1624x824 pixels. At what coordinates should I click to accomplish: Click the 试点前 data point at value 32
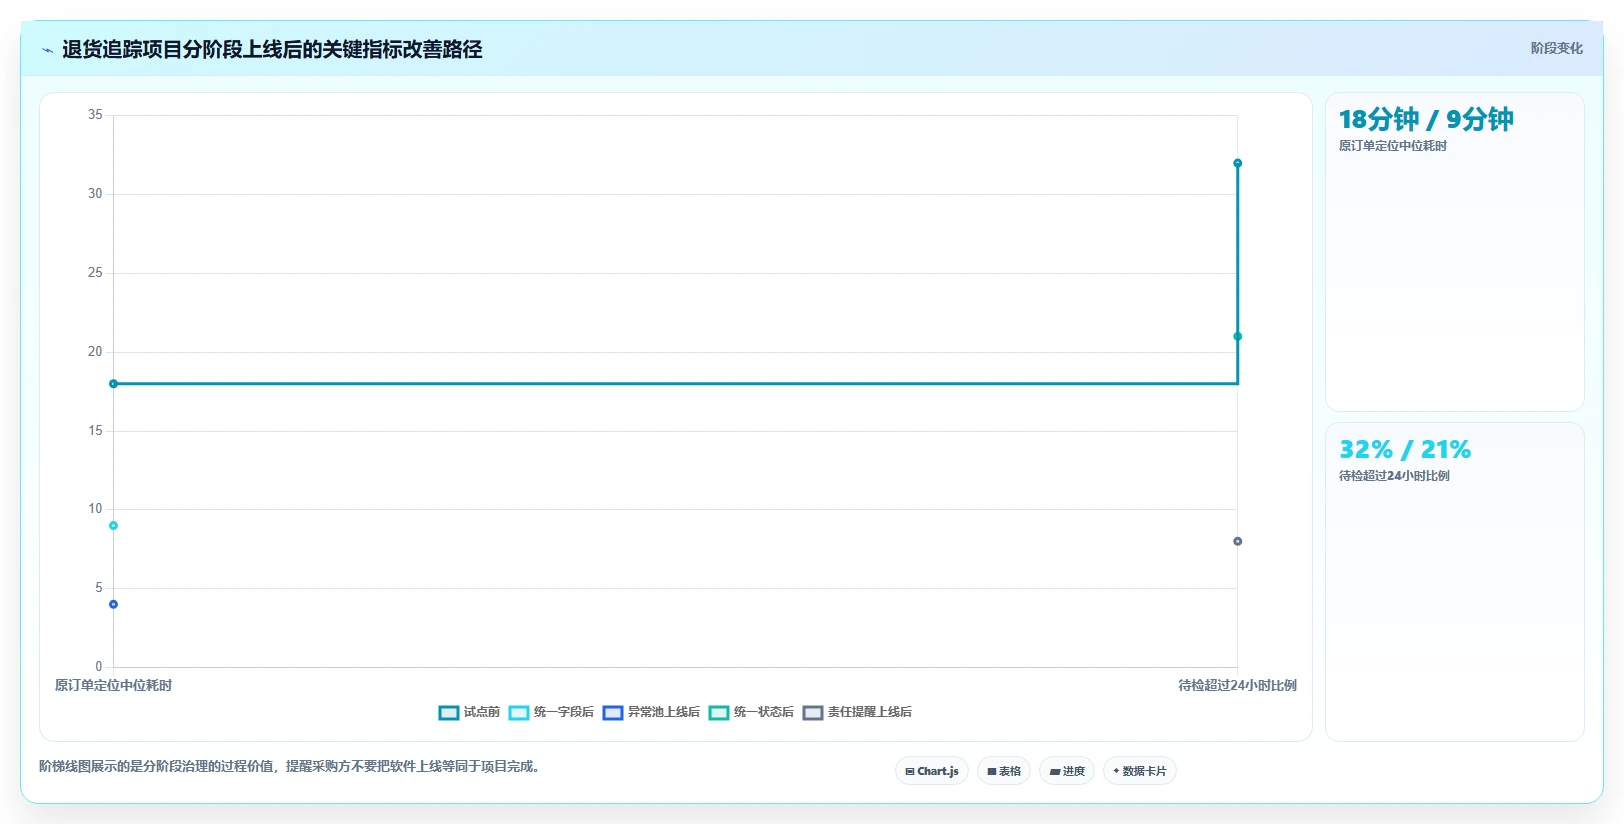(x=1237, y=163)
